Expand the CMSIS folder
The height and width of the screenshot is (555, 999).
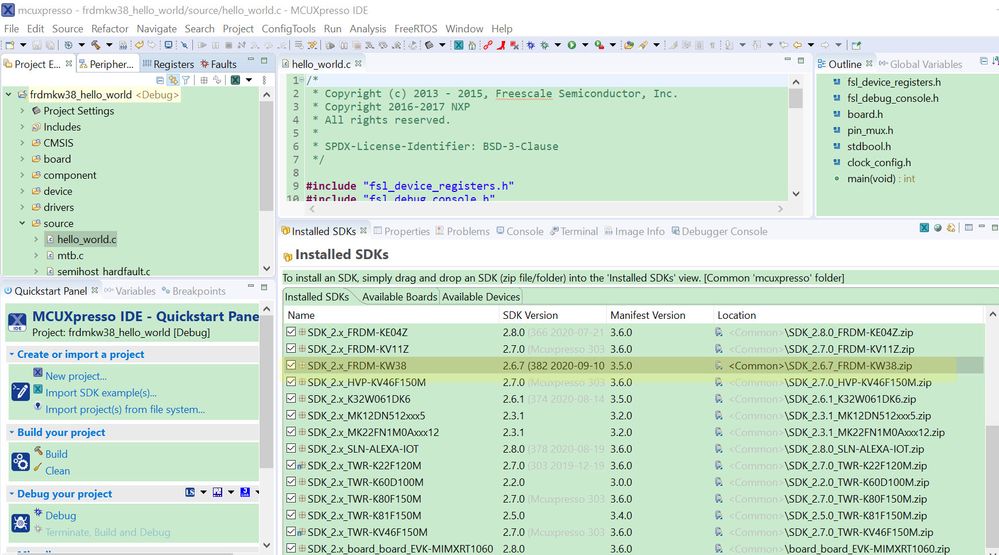(22, 143)
